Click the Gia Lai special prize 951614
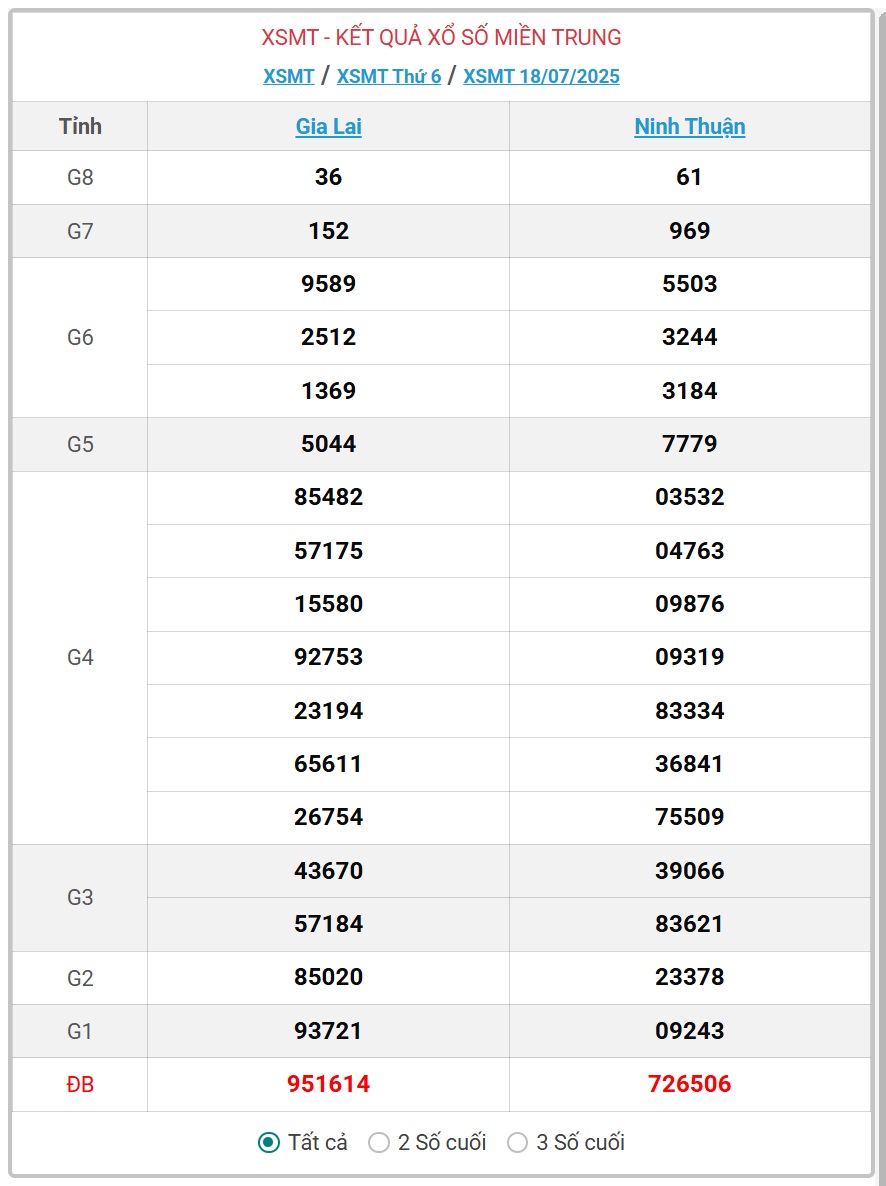This screenshot has height=1186, width=886. [x=328, y=1084]
